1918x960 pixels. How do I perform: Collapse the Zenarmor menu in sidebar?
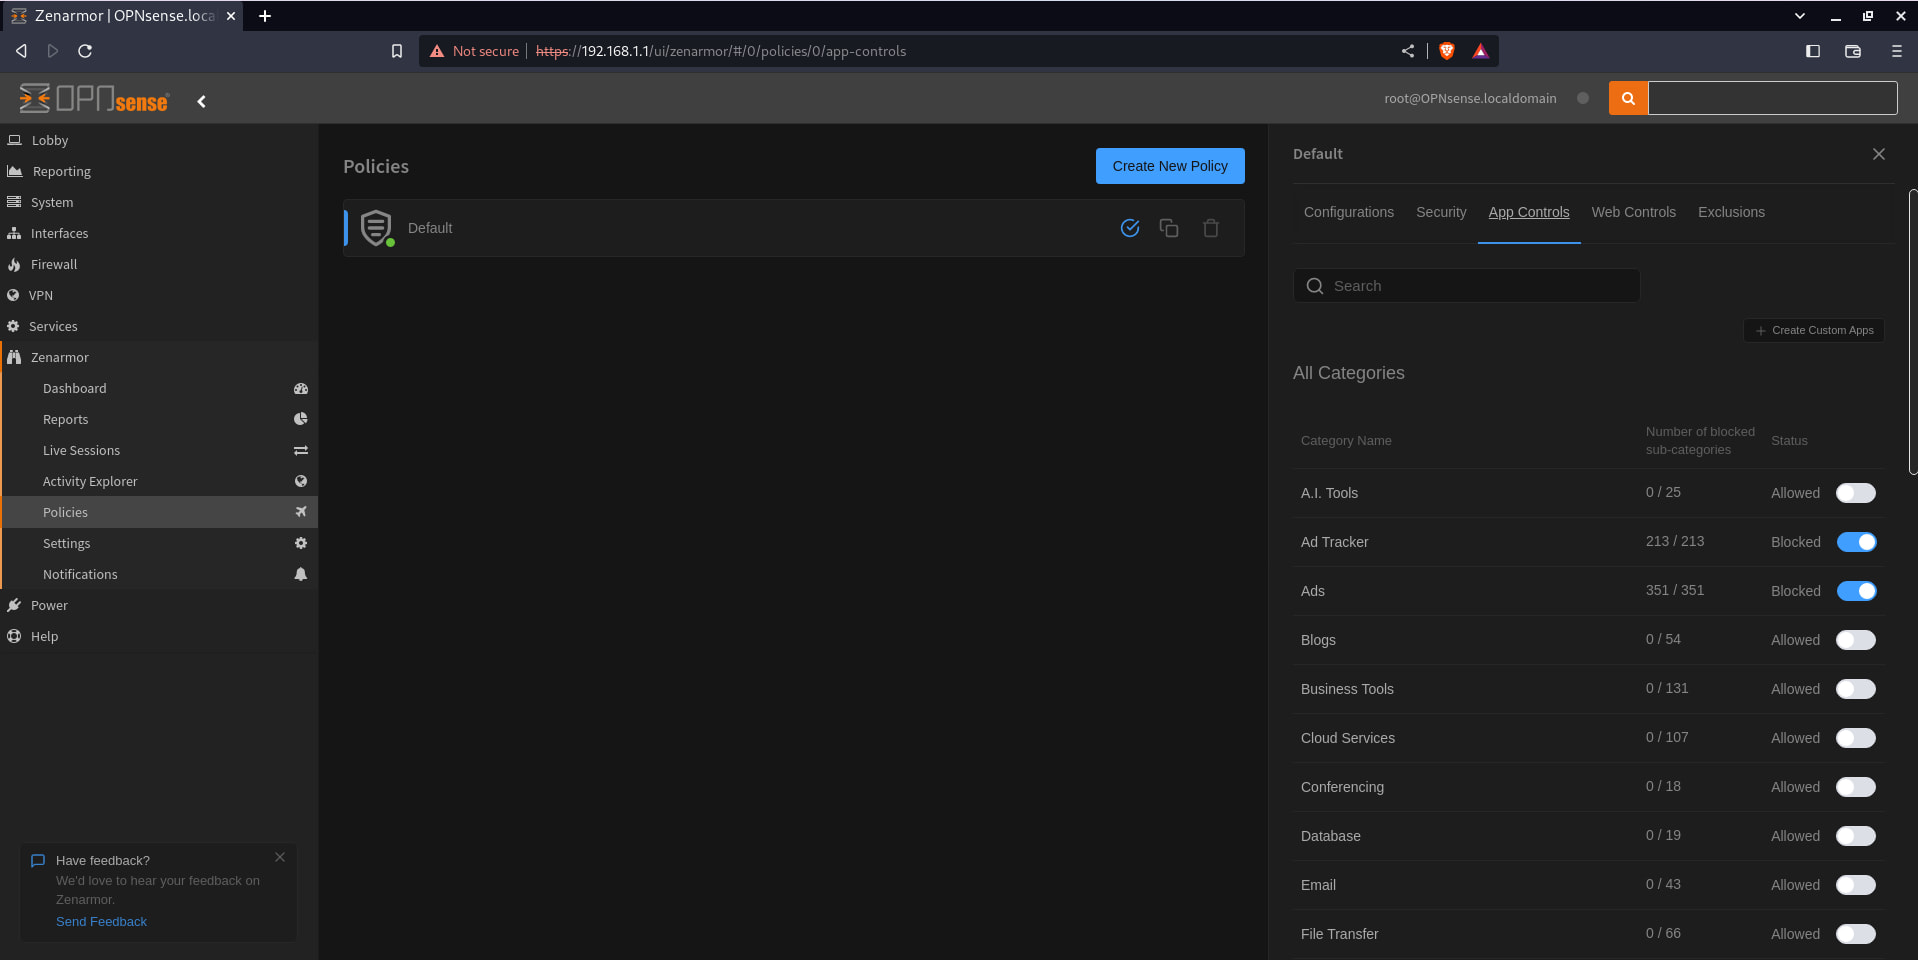tap(159, 357)
